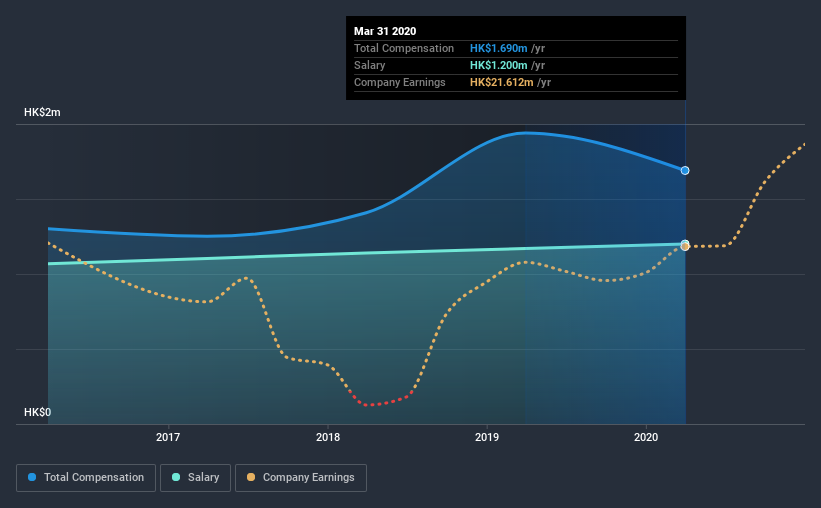The image size is (821, 508).
Task: Click the HK$2m y-axis label
Action: point(42,113)
